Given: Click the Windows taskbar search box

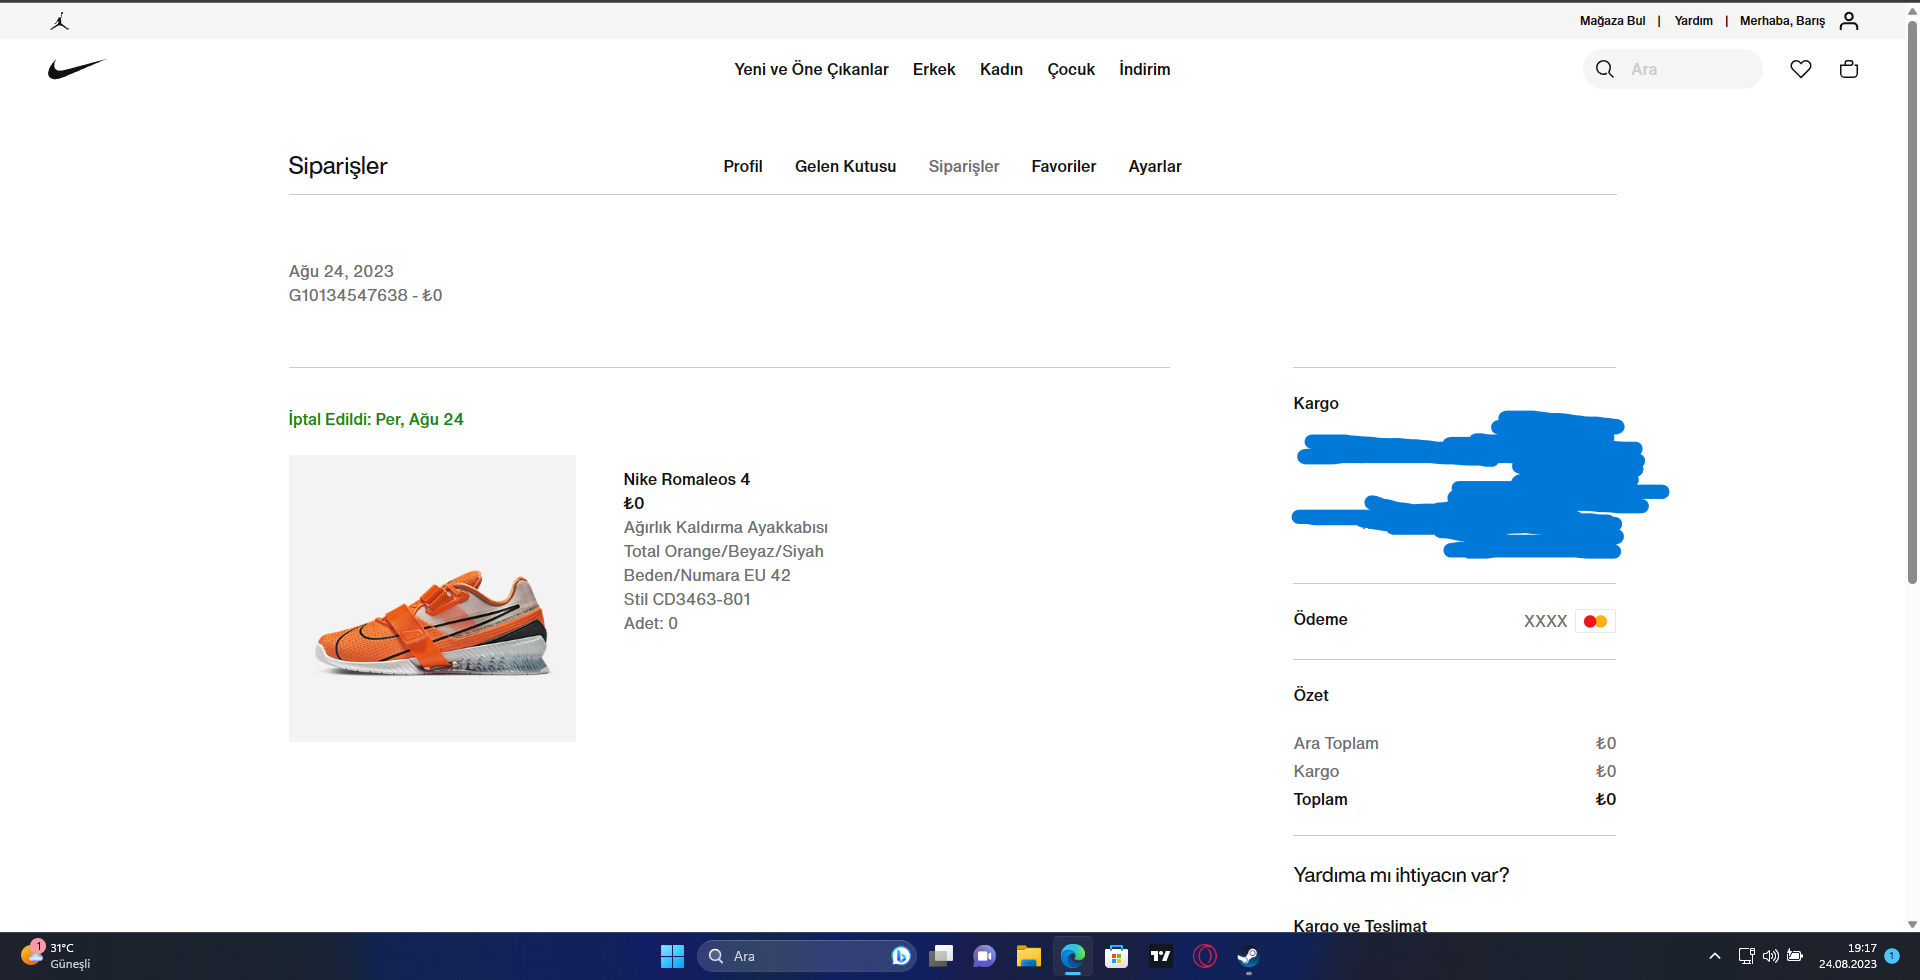Looking at the screenshot, I should tap(805, 956).
